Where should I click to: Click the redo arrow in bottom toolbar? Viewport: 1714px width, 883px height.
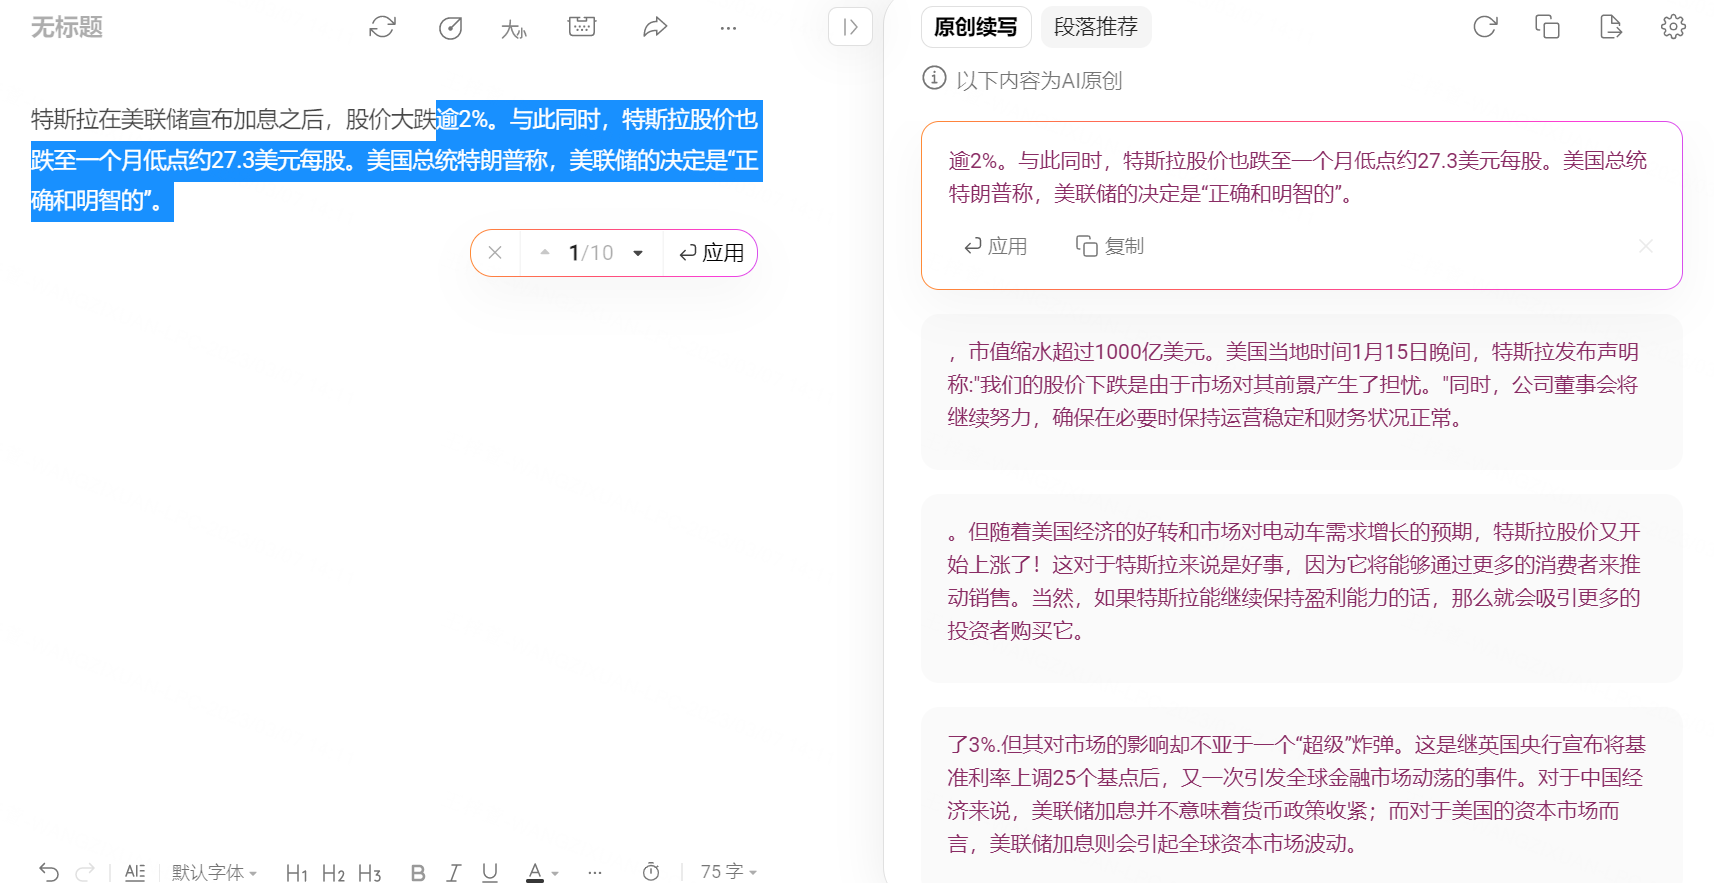click(x=86, y=872)
